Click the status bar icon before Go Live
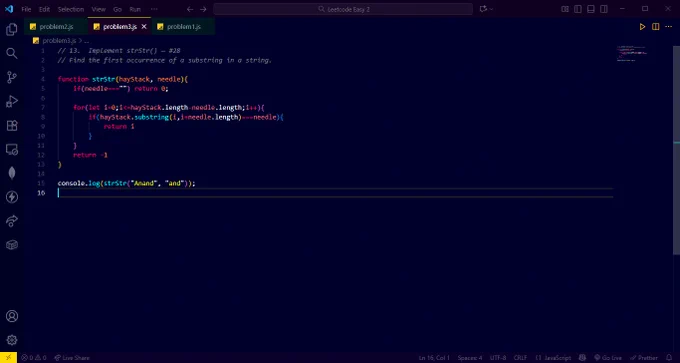 [582, 358]
